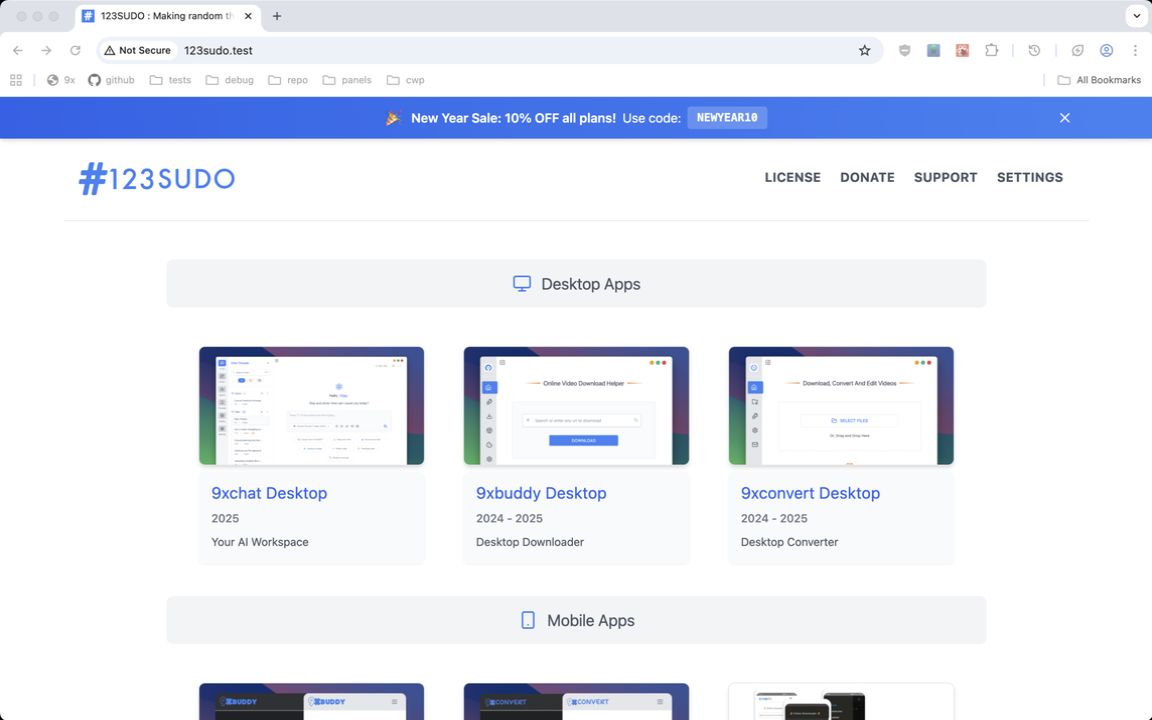This screenshot has width=1152, height=720.
Task: Click the performance leaf icon
Action: 1077,49
